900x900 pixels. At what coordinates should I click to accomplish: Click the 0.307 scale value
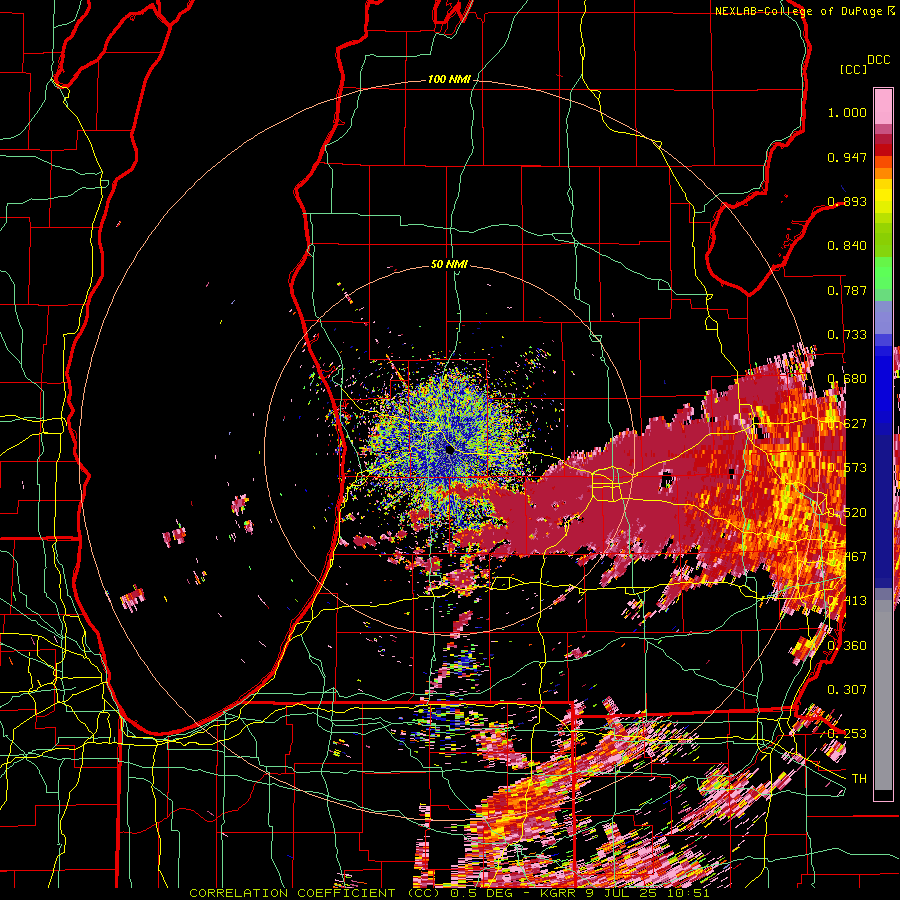[x=847, y=689]
